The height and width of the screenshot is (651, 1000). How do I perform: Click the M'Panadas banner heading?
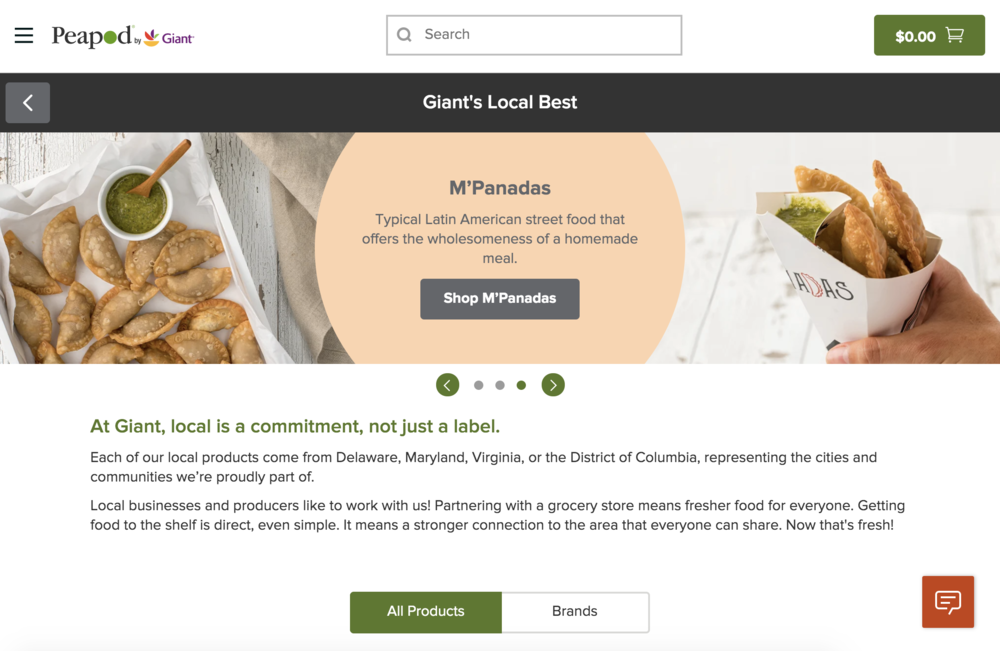click(500, 188)
